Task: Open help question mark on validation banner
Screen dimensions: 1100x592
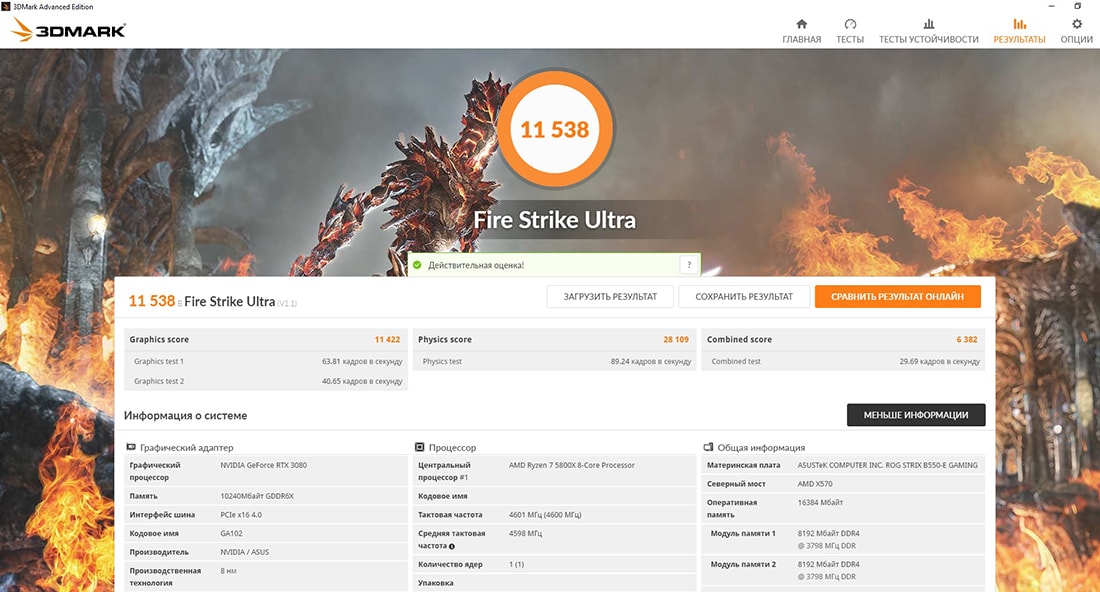Action: coord(689,264)
